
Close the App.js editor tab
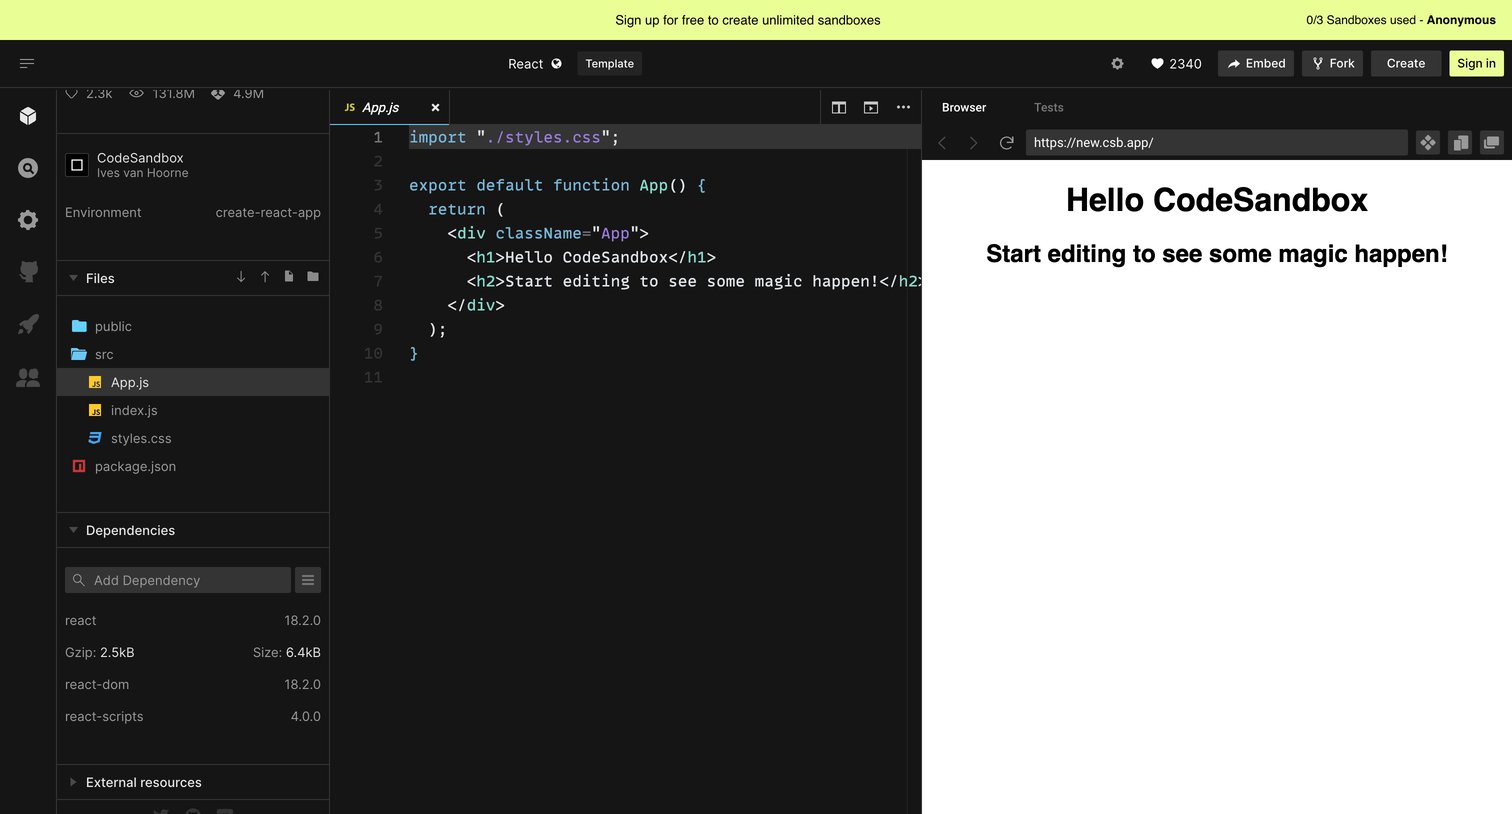coord(435,107)
